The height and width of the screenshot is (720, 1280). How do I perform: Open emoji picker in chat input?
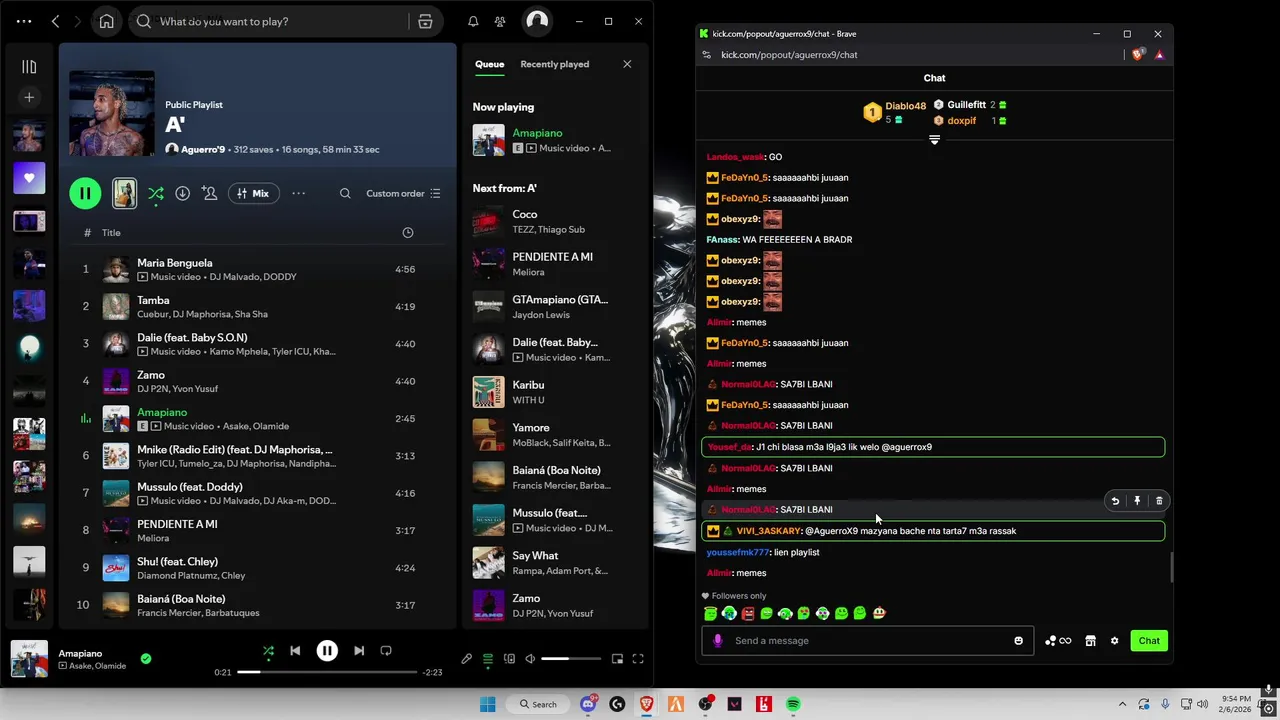1018,641
